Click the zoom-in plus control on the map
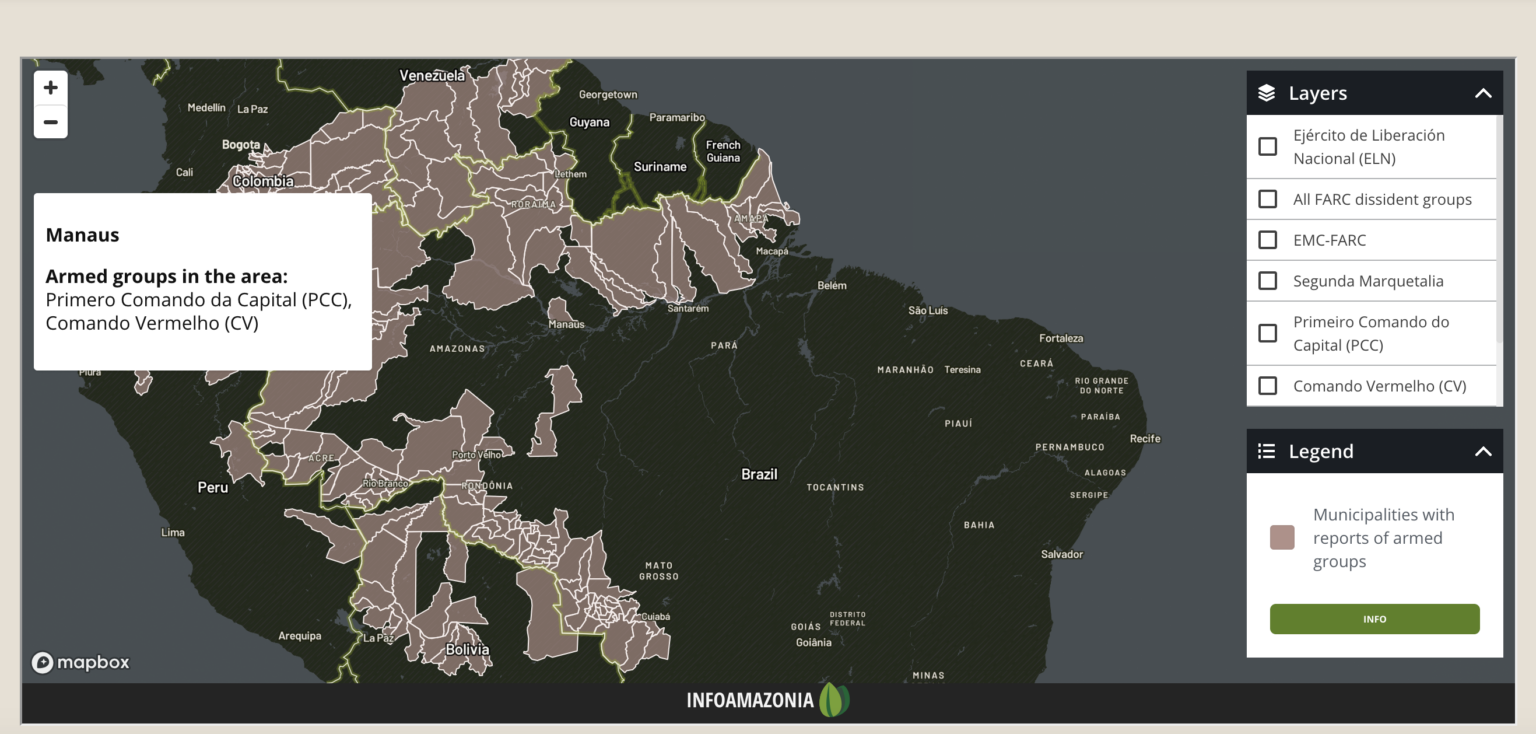 50,87
